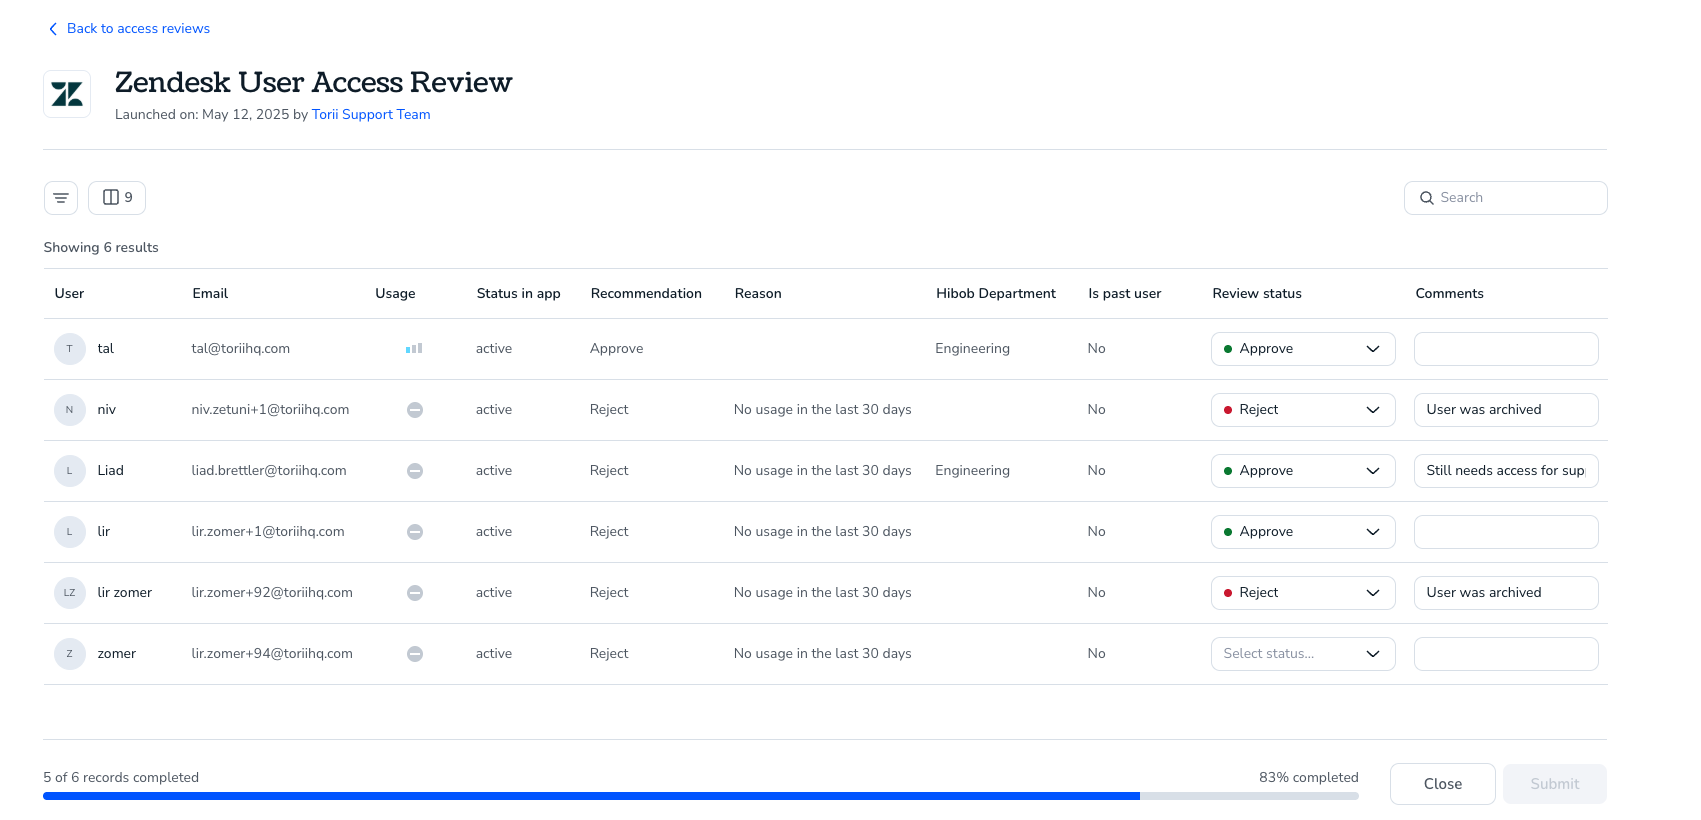Go back to access reviews
The height and width of the screenshot is (820, 1701).
click(x=129, y=29)
